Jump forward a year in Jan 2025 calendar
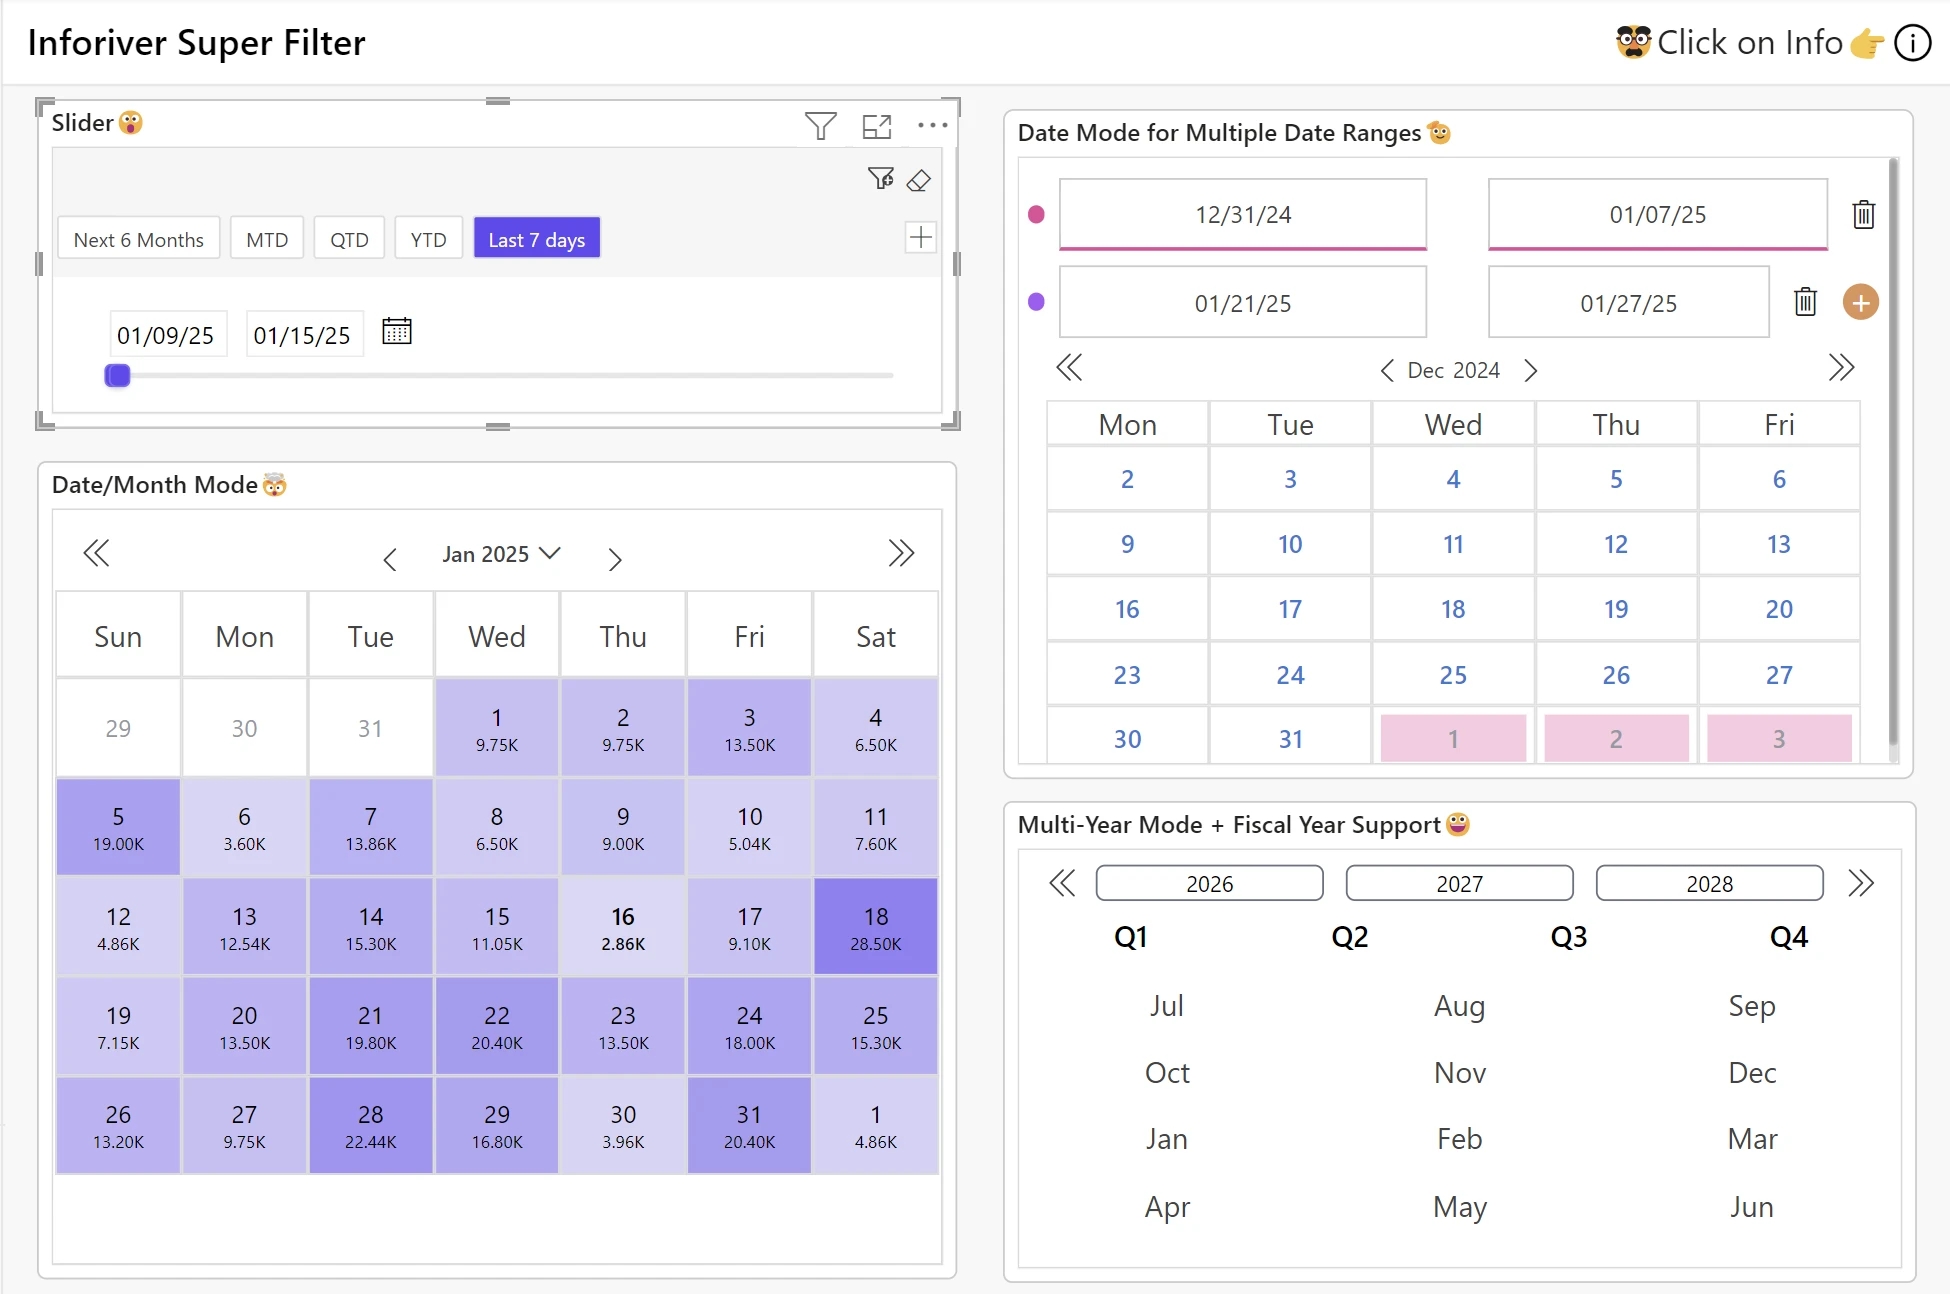Viewport: 1950px width, 1294px height. (901, 553)
